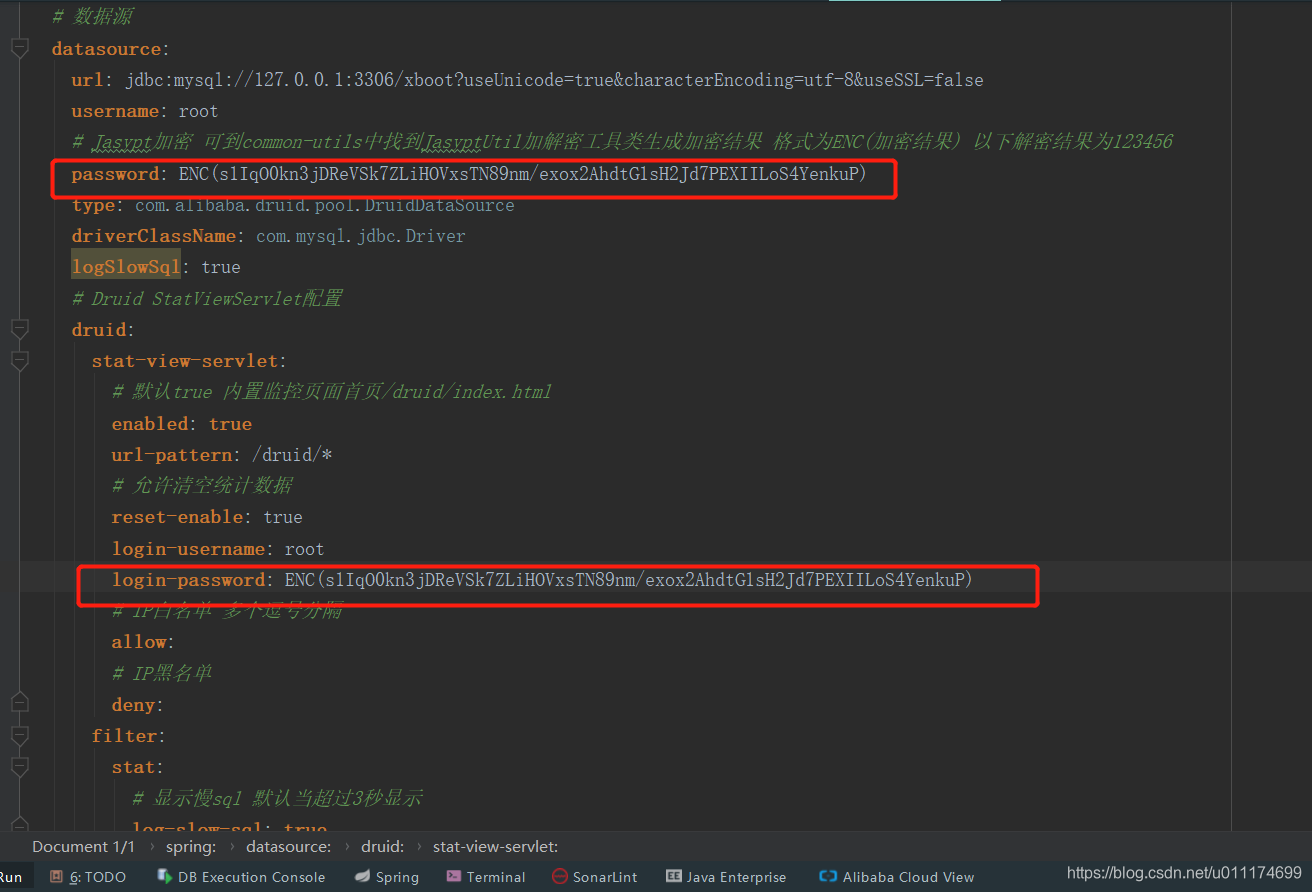Click fold end marker beside deny:
Image resolution: width=1312 pixels, height=892 pixels.
point(19,704)
